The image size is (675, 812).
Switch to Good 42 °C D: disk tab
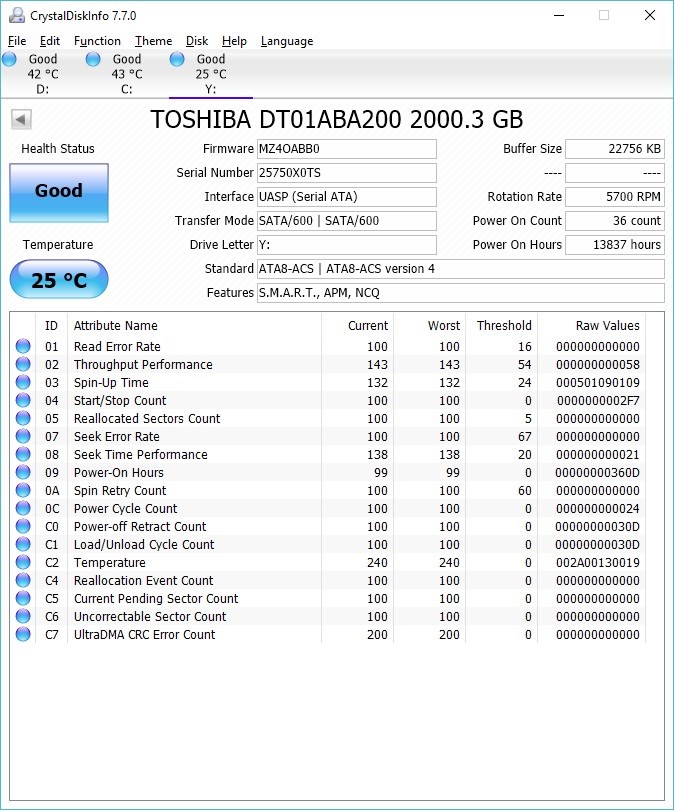coord(42,74)
